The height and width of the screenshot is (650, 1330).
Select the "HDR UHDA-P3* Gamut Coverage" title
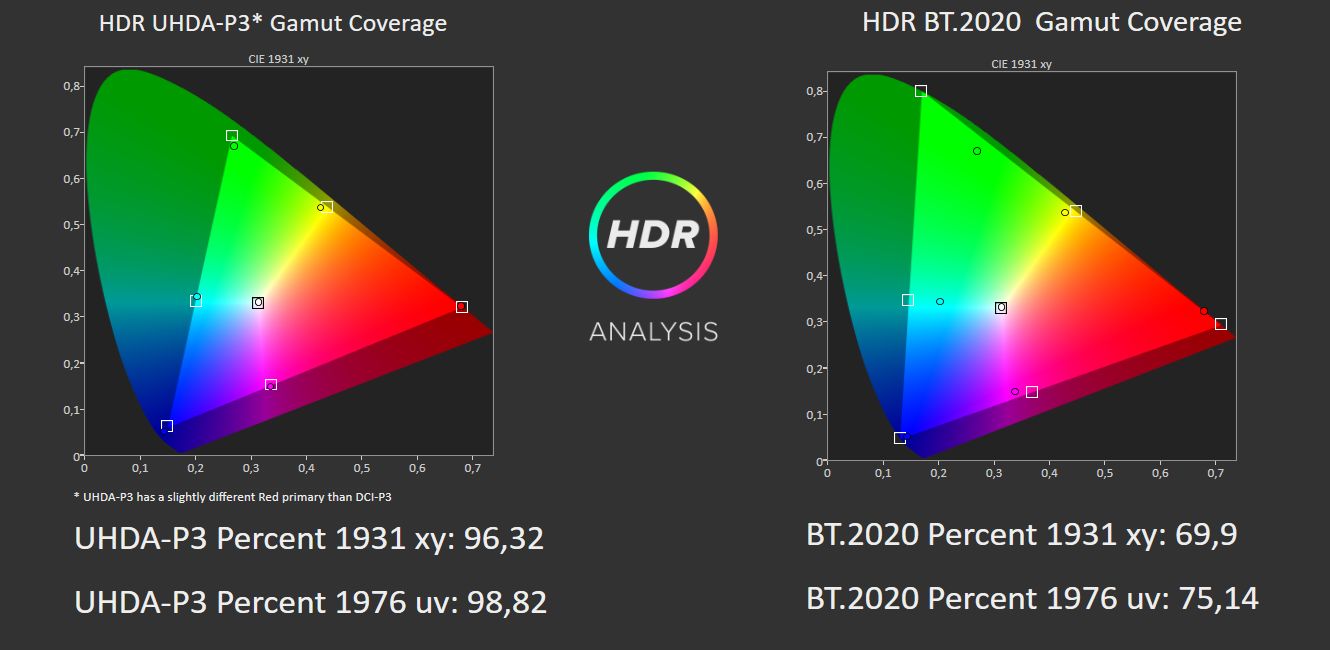(273, 23)
